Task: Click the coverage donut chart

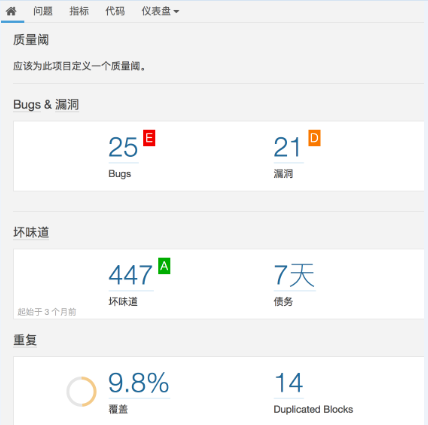Action: (x=81, y=392)
